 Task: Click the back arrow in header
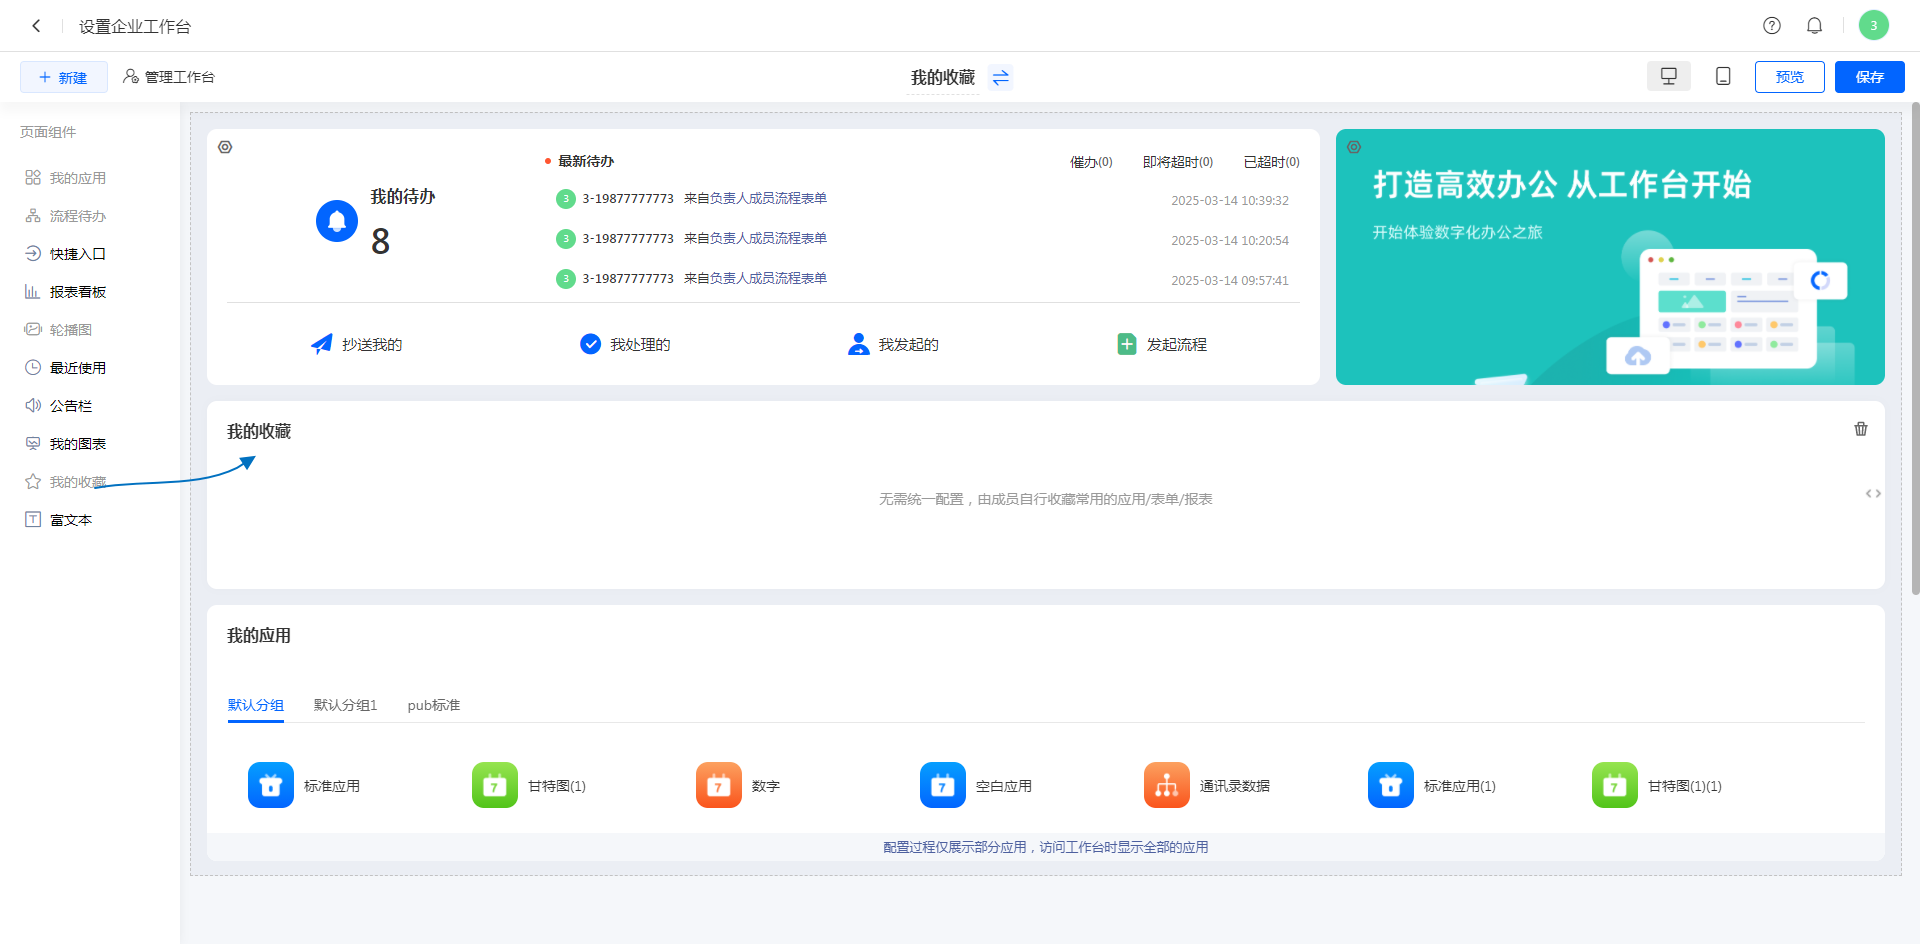[36, 26]
